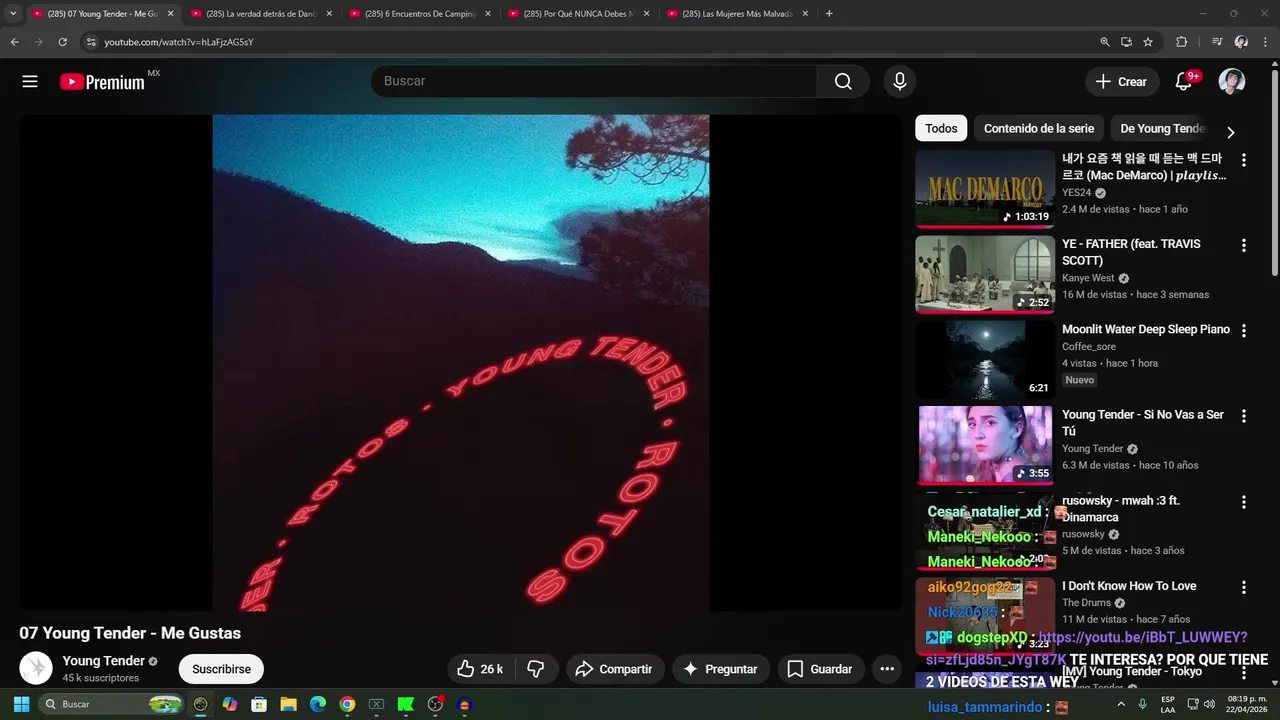Click the Guardar button
The width and height of the screenshot is (1280, 720).
click(x=820, y=669)
